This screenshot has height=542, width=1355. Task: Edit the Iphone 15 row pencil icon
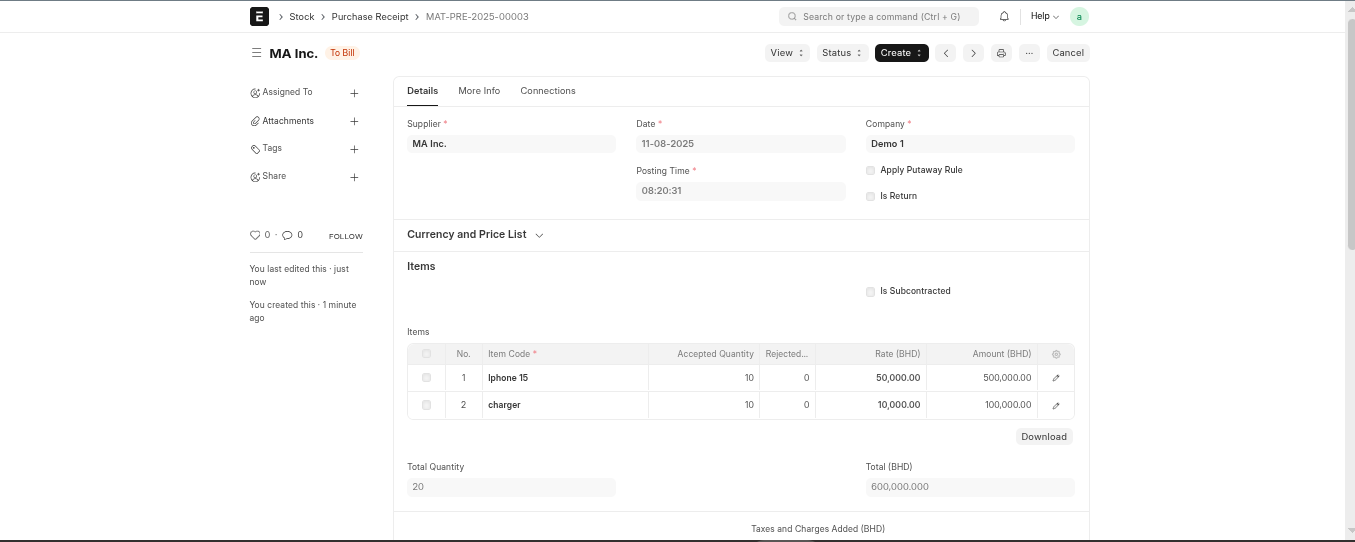(1056, 378)
